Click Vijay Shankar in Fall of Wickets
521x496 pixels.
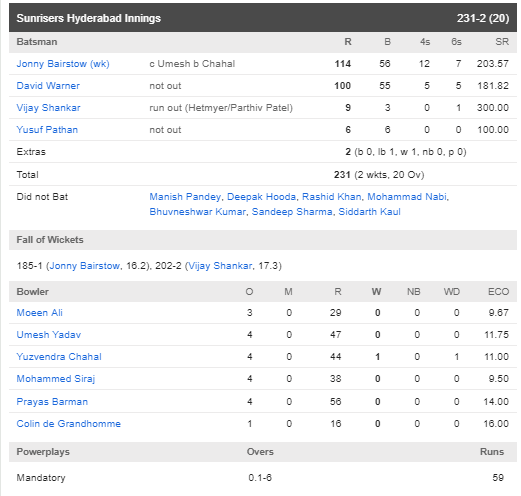point(220,266)
